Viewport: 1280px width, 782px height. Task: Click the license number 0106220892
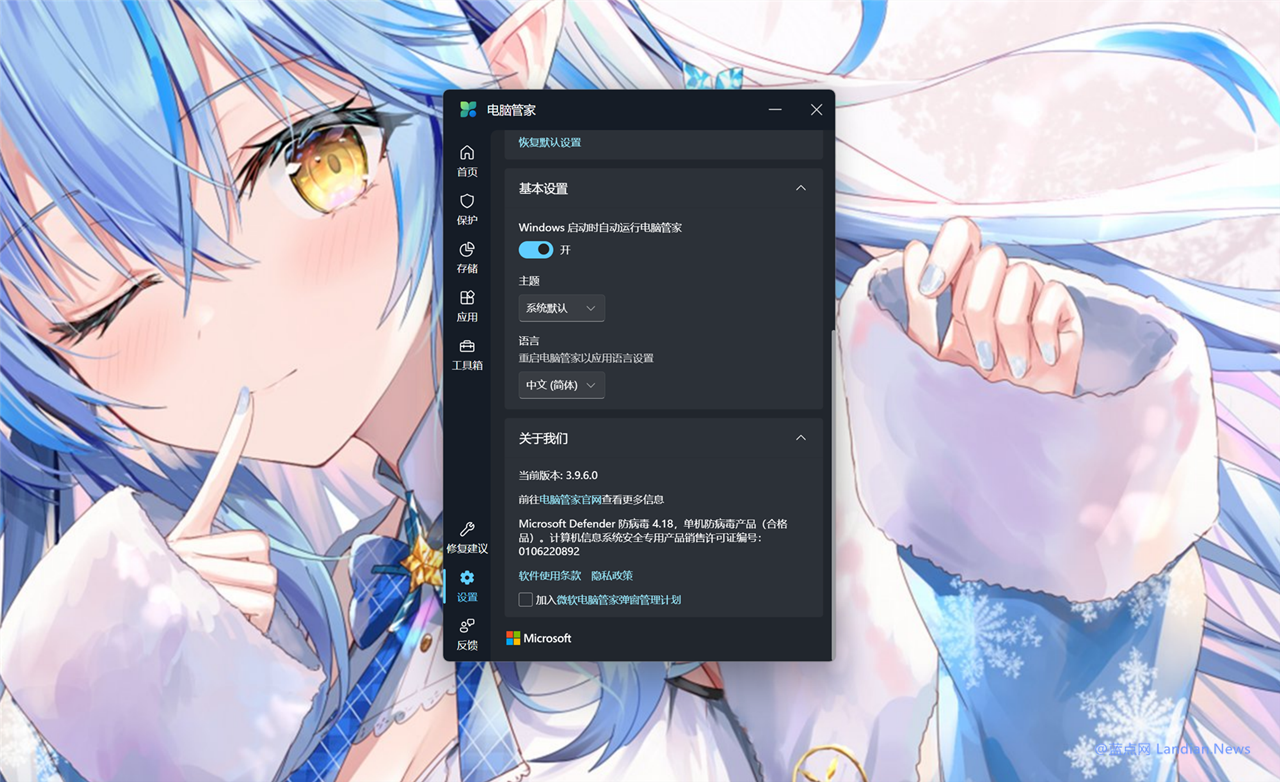(549, 551)
